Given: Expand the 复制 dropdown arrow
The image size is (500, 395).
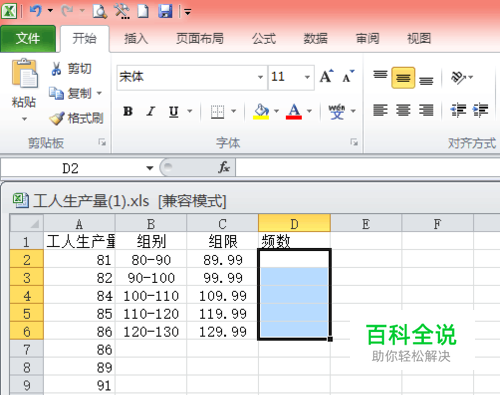Looking at the screenshot, I should pos(99,93).
